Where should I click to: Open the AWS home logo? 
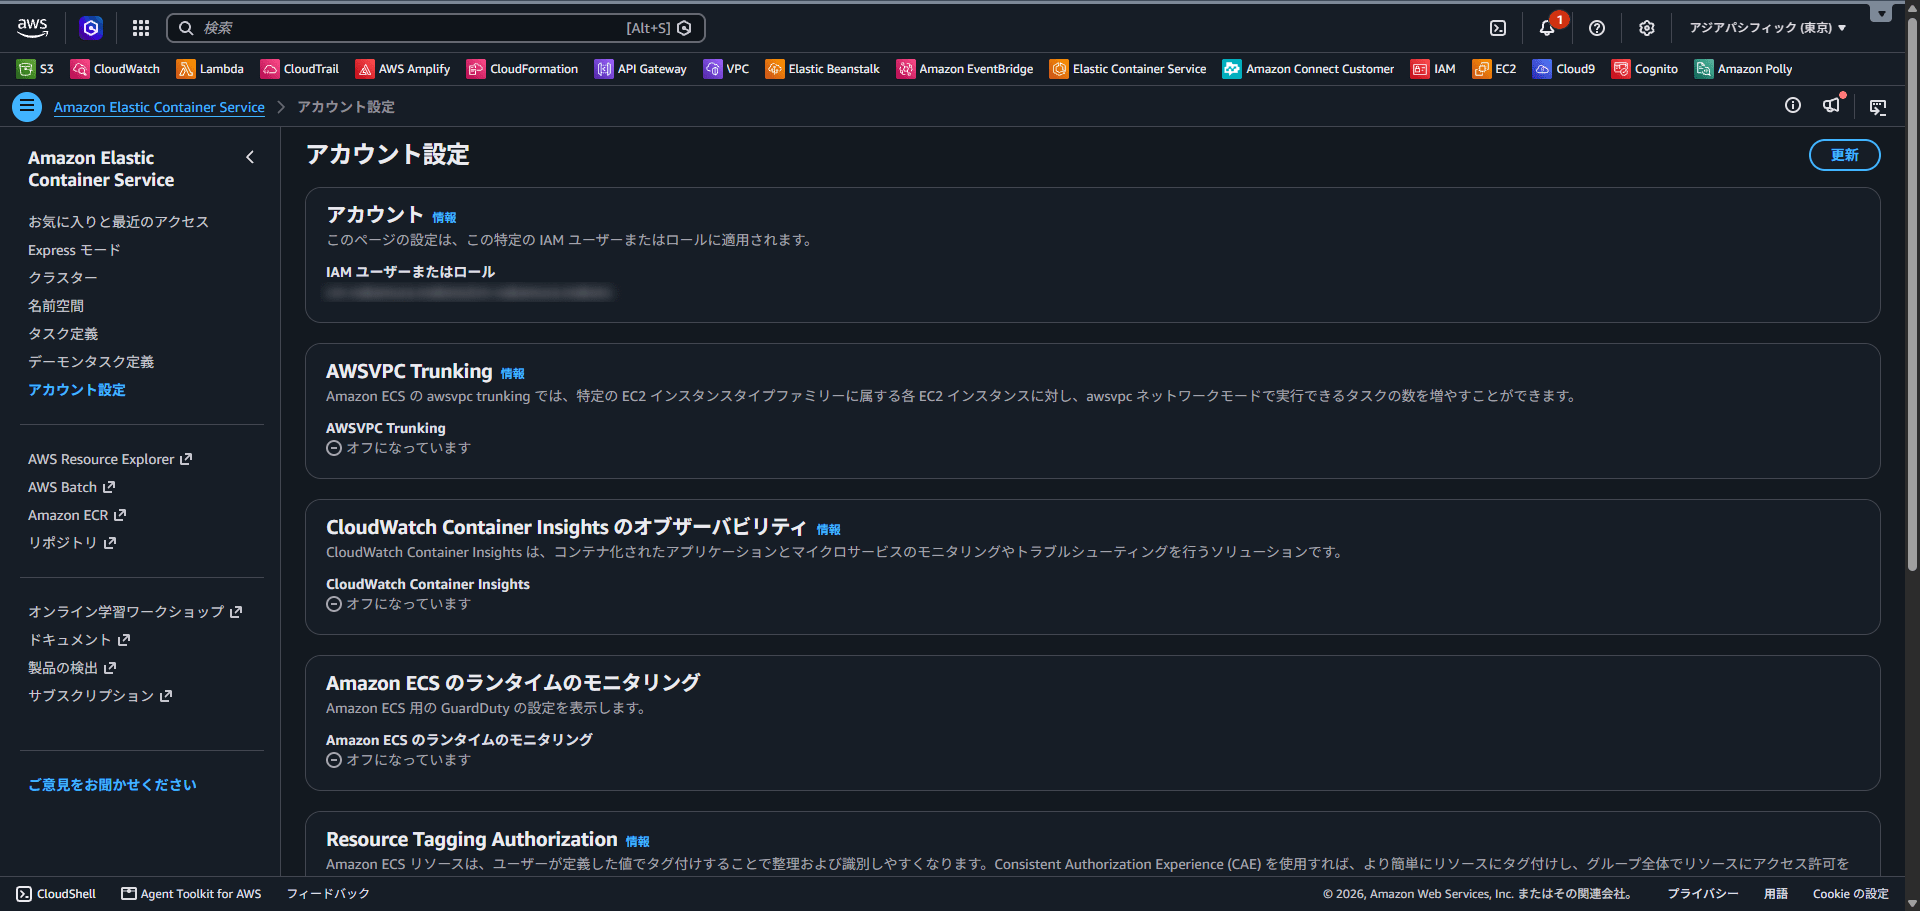(32, 28)
